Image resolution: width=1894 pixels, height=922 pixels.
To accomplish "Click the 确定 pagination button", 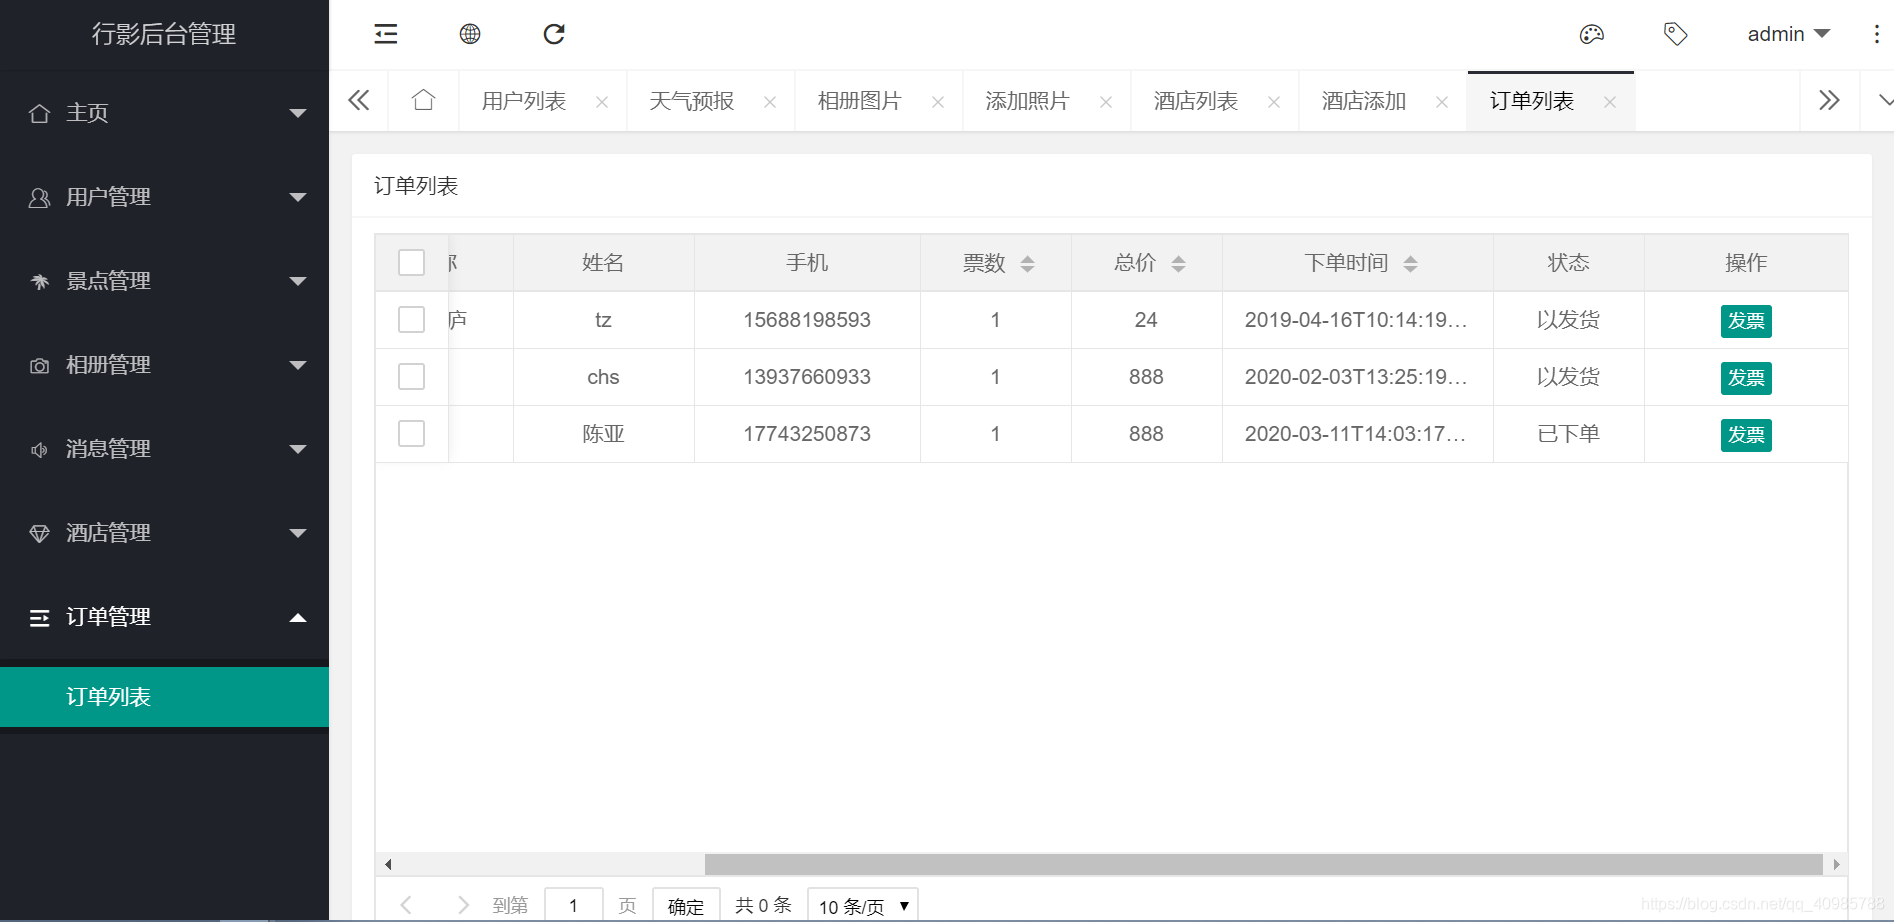I will pos(686,906).
